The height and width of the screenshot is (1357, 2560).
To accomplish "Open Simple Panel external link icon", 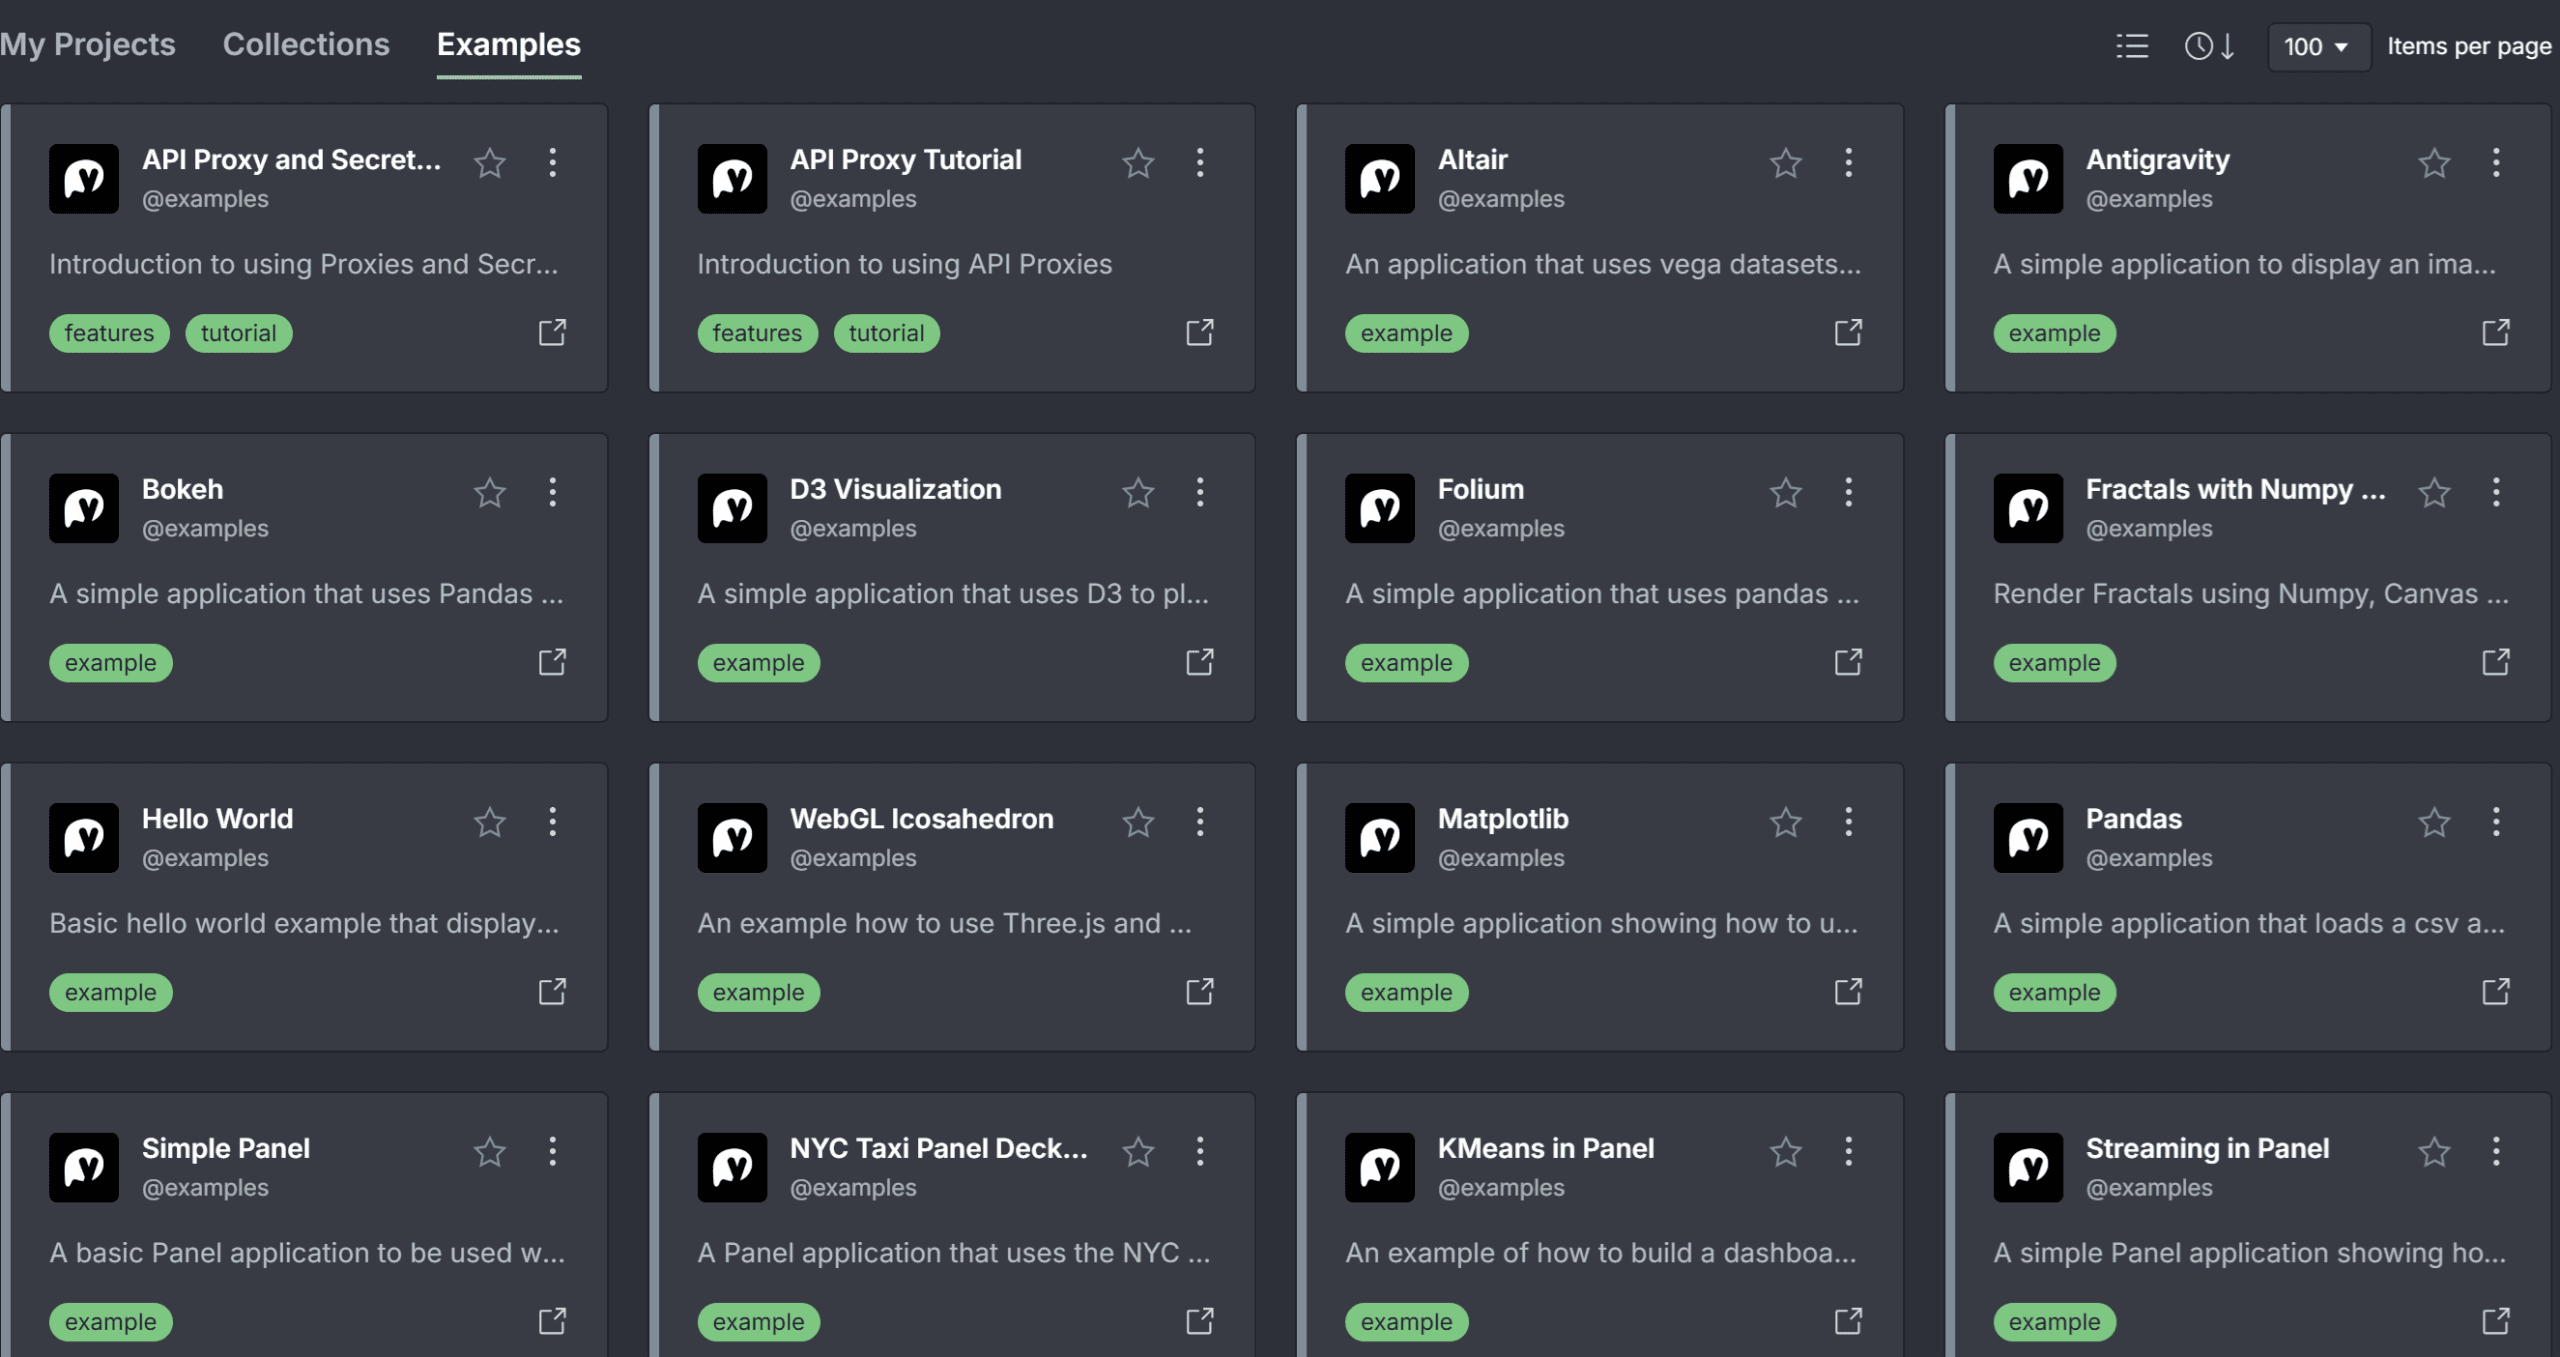I will [x=552, y=1321].
